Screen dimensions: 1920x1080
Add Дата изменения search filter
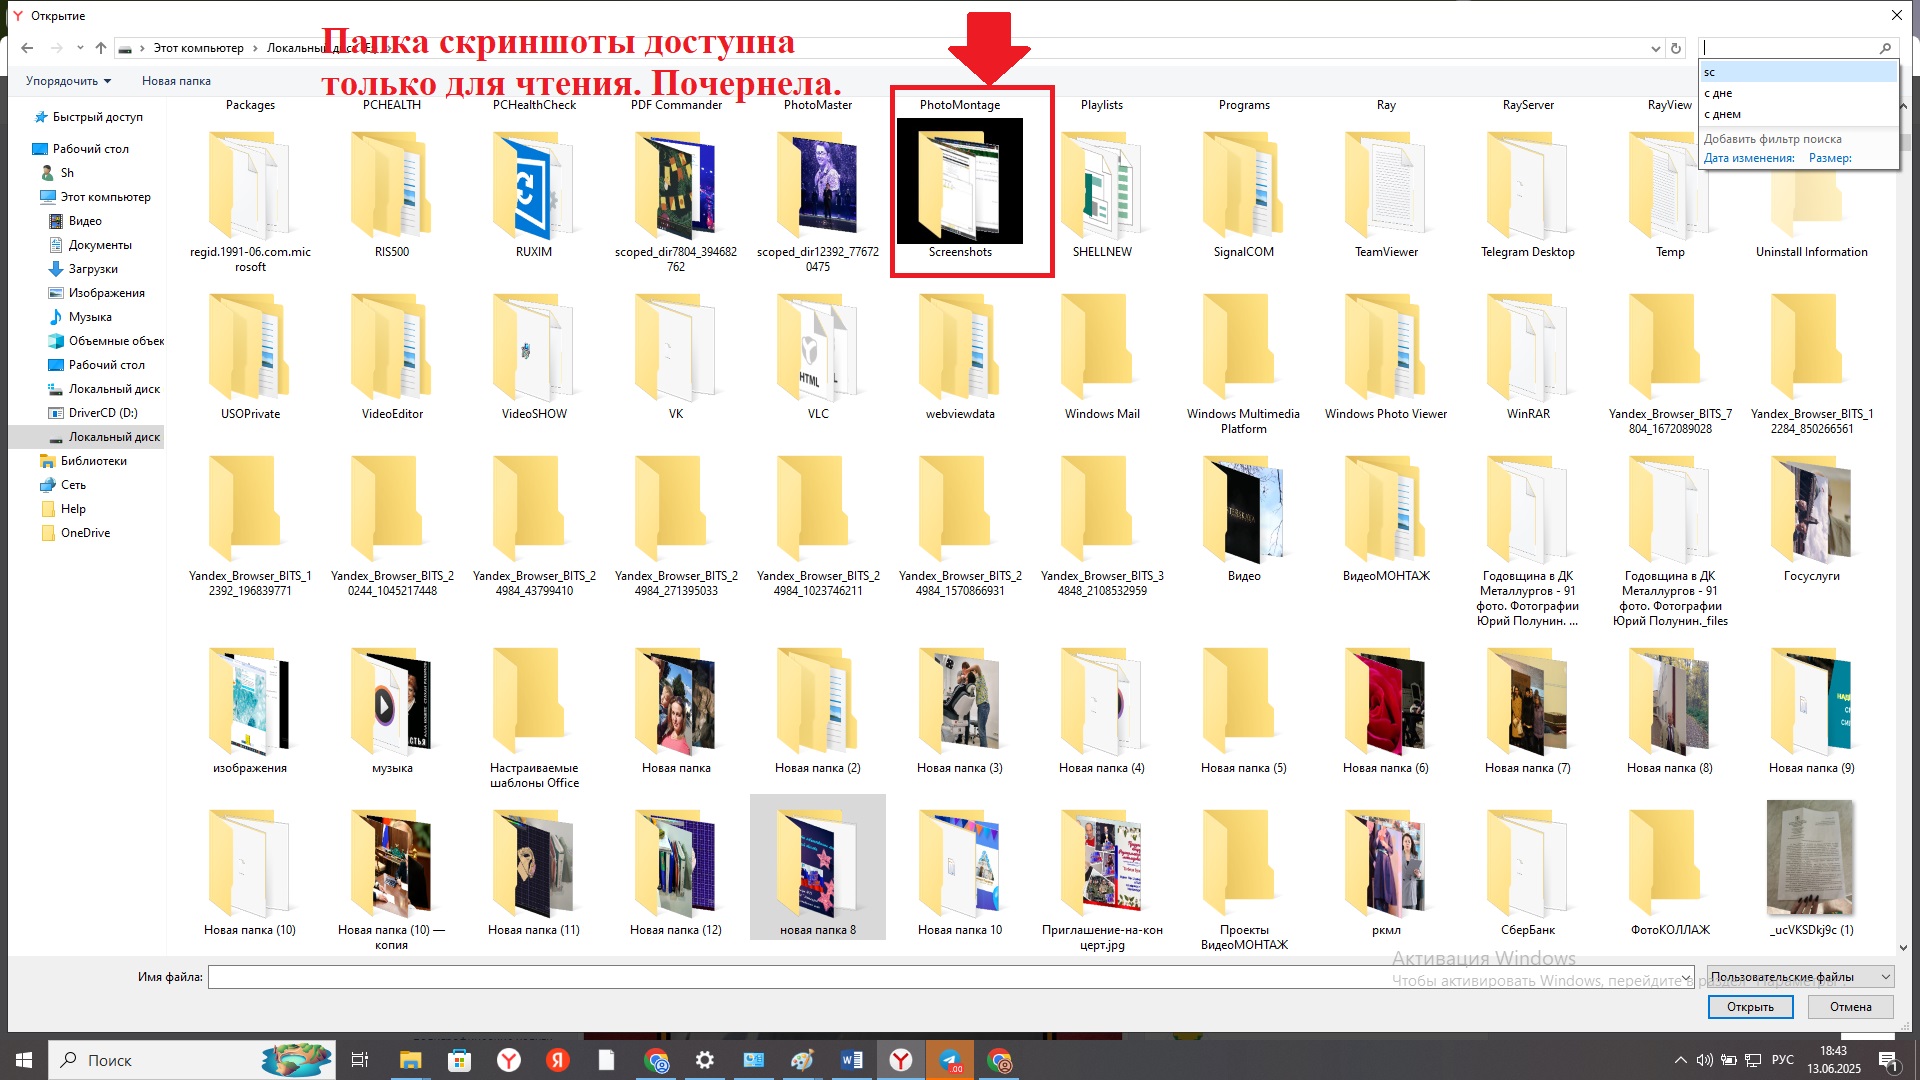(x=1749, y=158)
